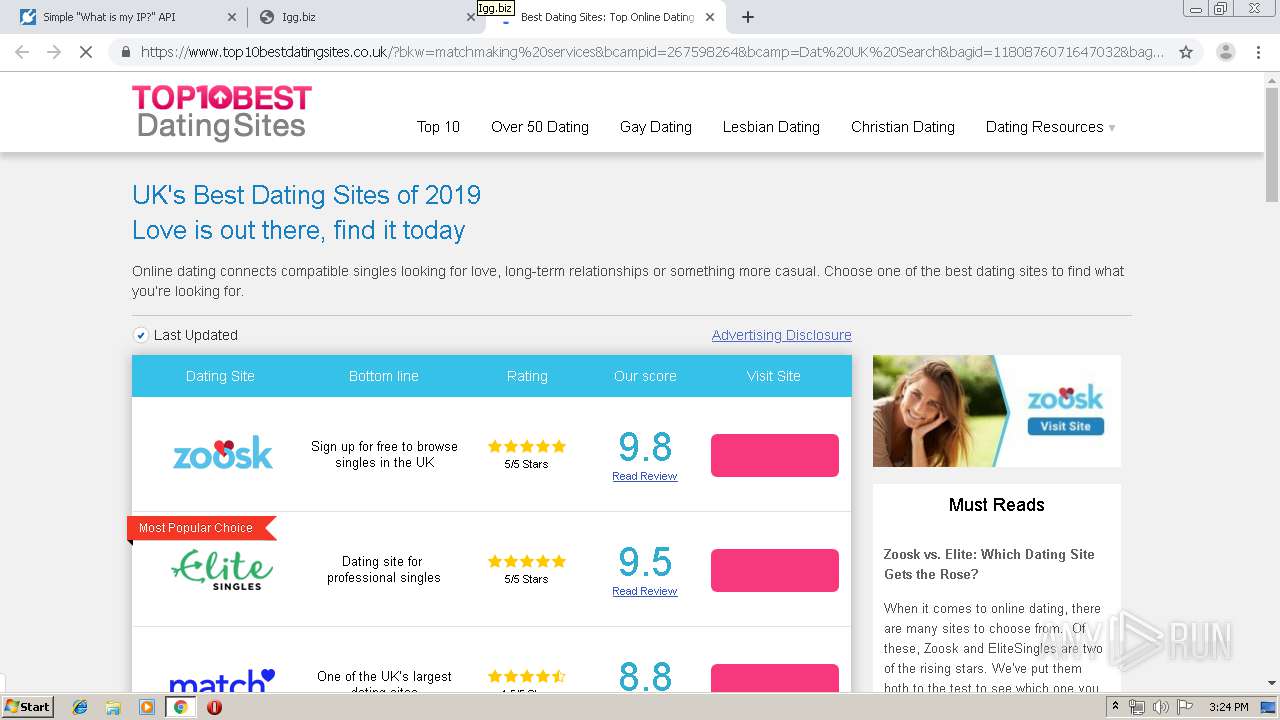1280x720 pixels.
Task: Open Chrome's three-dot menu
Action: pyautogui.click(x=1258, y=52)
